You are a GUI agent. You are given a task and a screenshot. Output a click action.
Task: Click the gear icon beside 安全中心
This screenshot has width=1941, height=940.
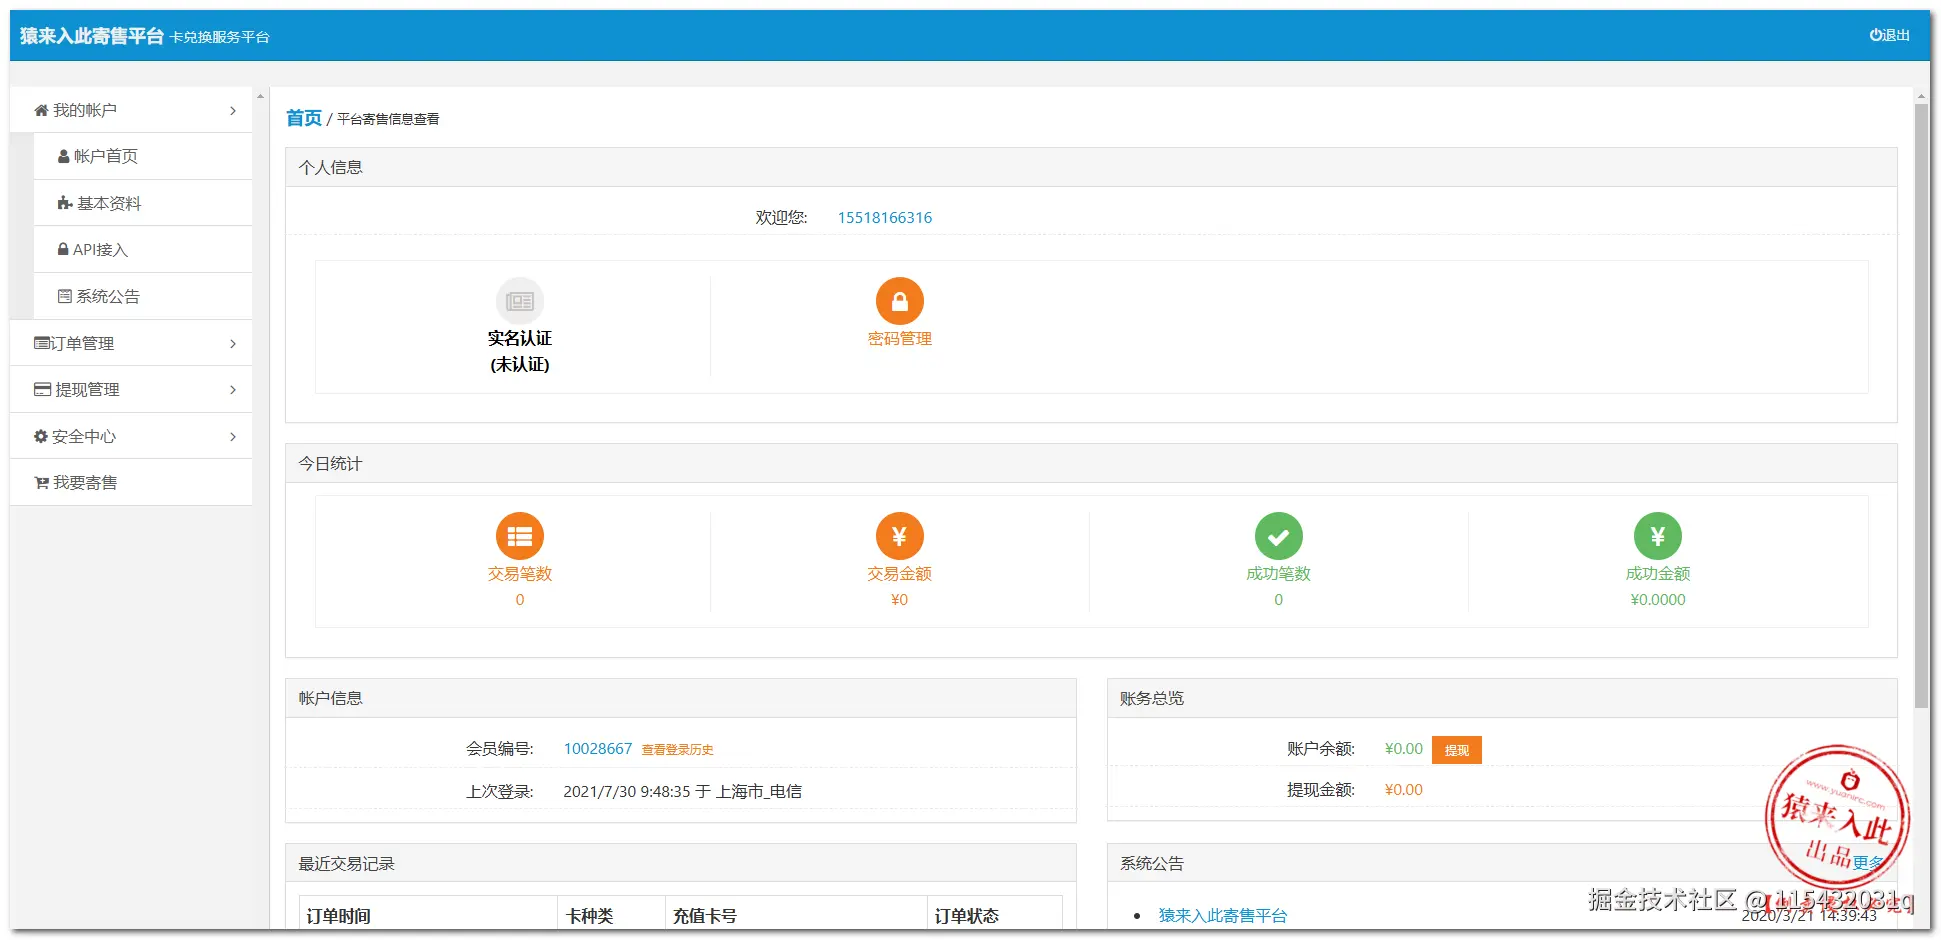(x=41, y=436)
